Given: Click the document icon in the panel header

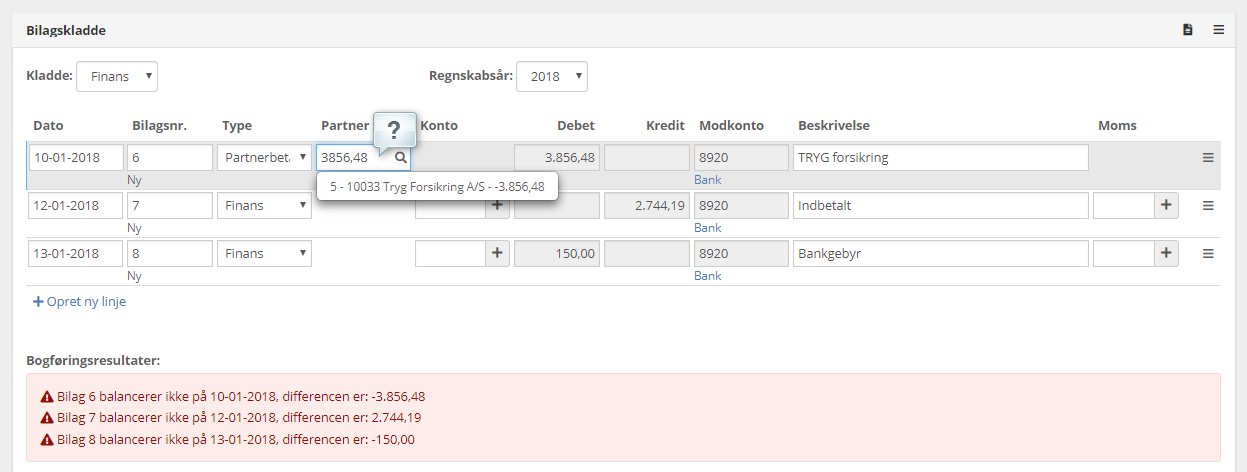Looking at the screenshot, I should [x=1188, y=30].
